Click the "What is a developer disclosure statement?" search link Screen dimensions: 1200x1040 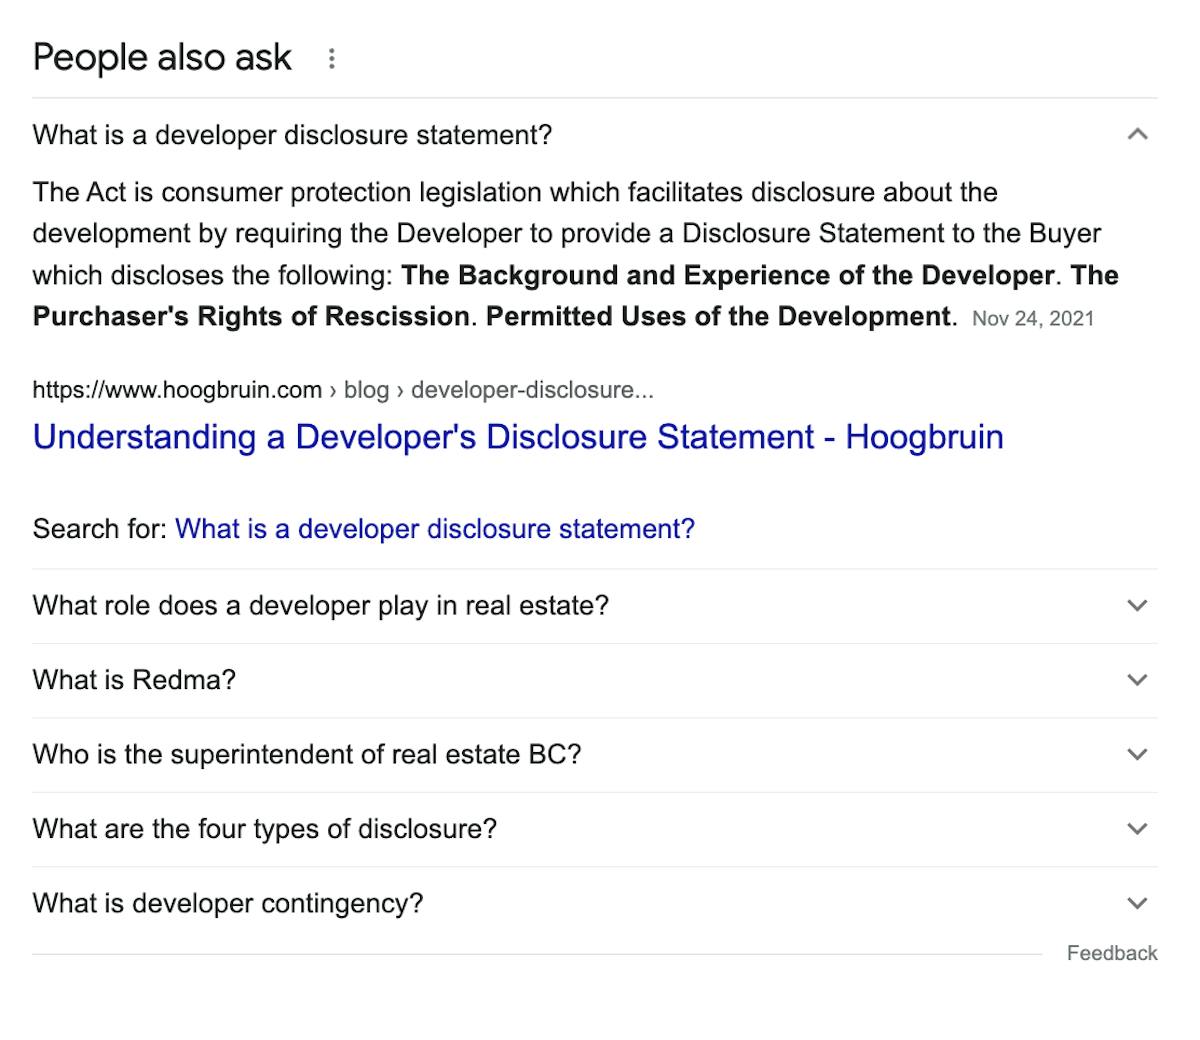click(435, 528)
